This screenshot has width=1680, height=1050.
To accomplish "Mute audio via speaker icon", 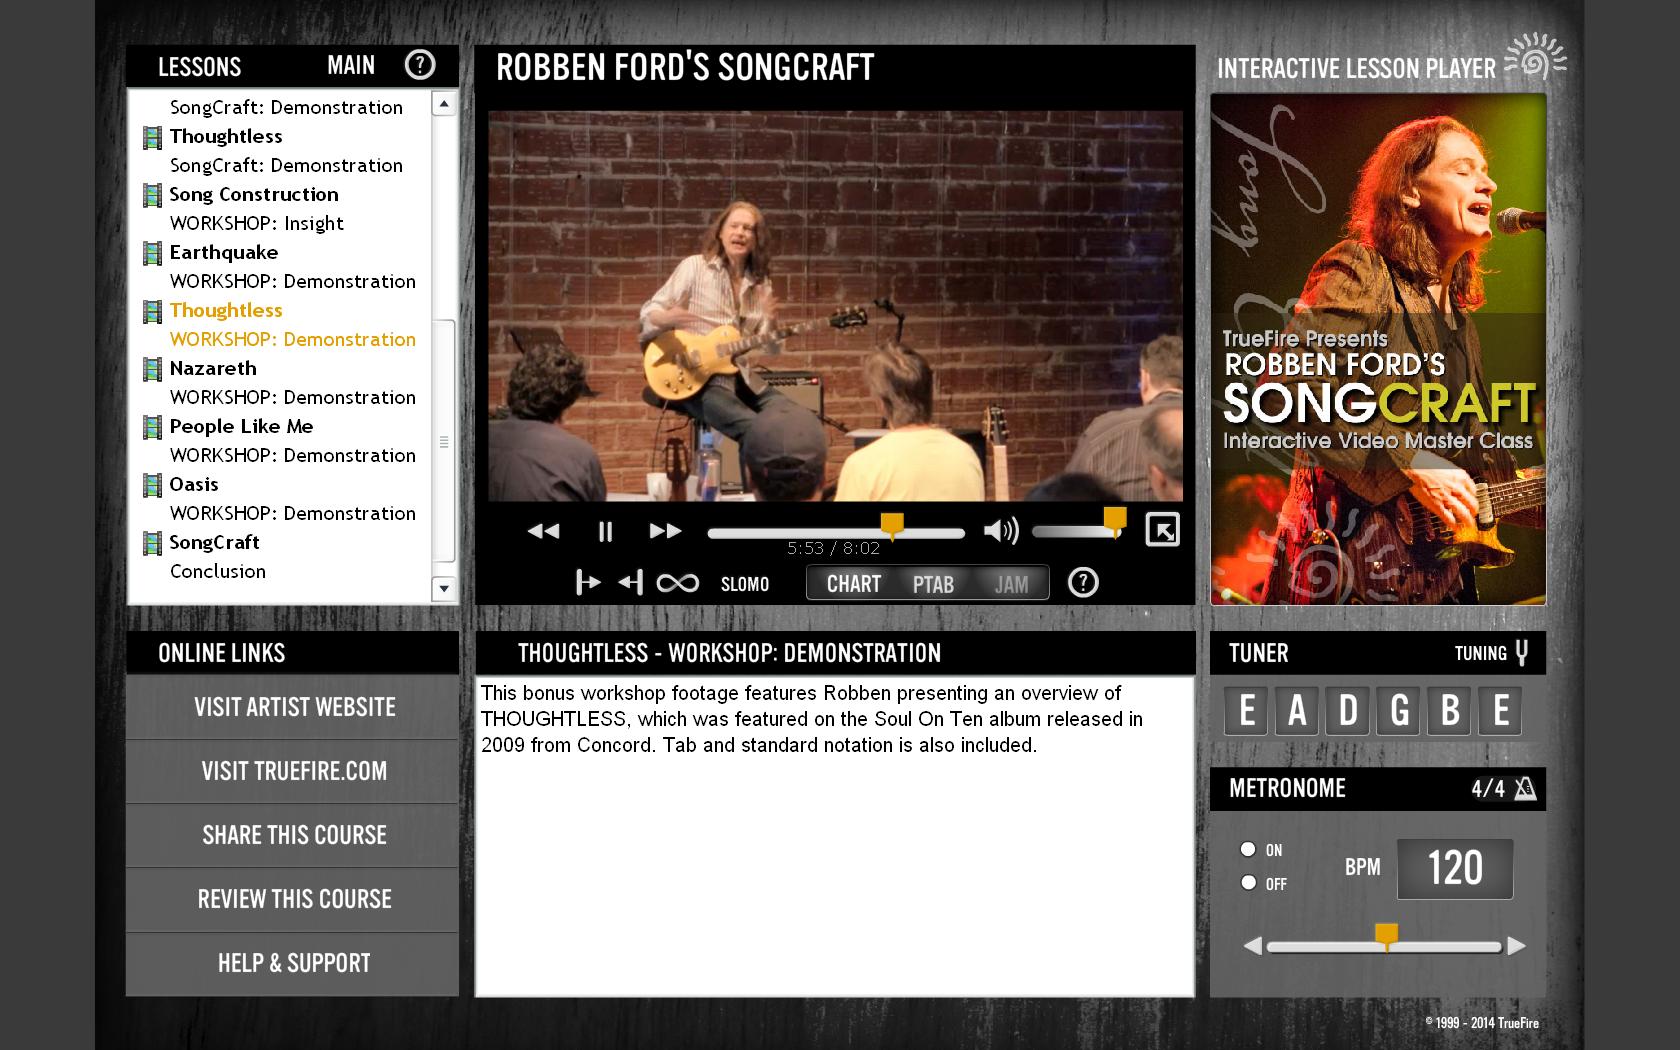I will tap(1001, 531).
